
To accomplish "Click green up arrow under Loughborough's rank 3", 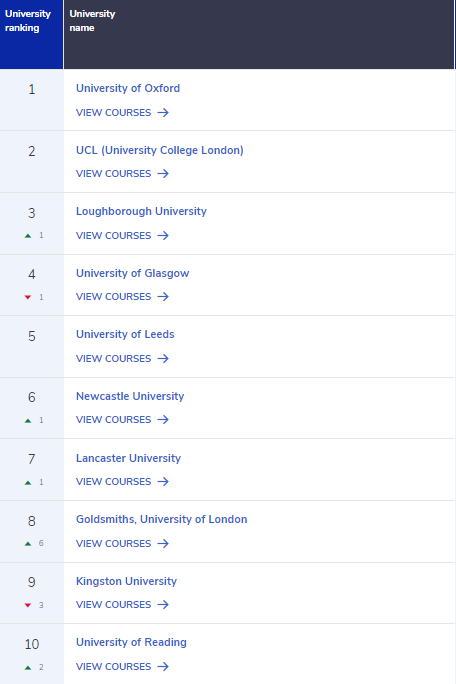I will click(28, 236).
